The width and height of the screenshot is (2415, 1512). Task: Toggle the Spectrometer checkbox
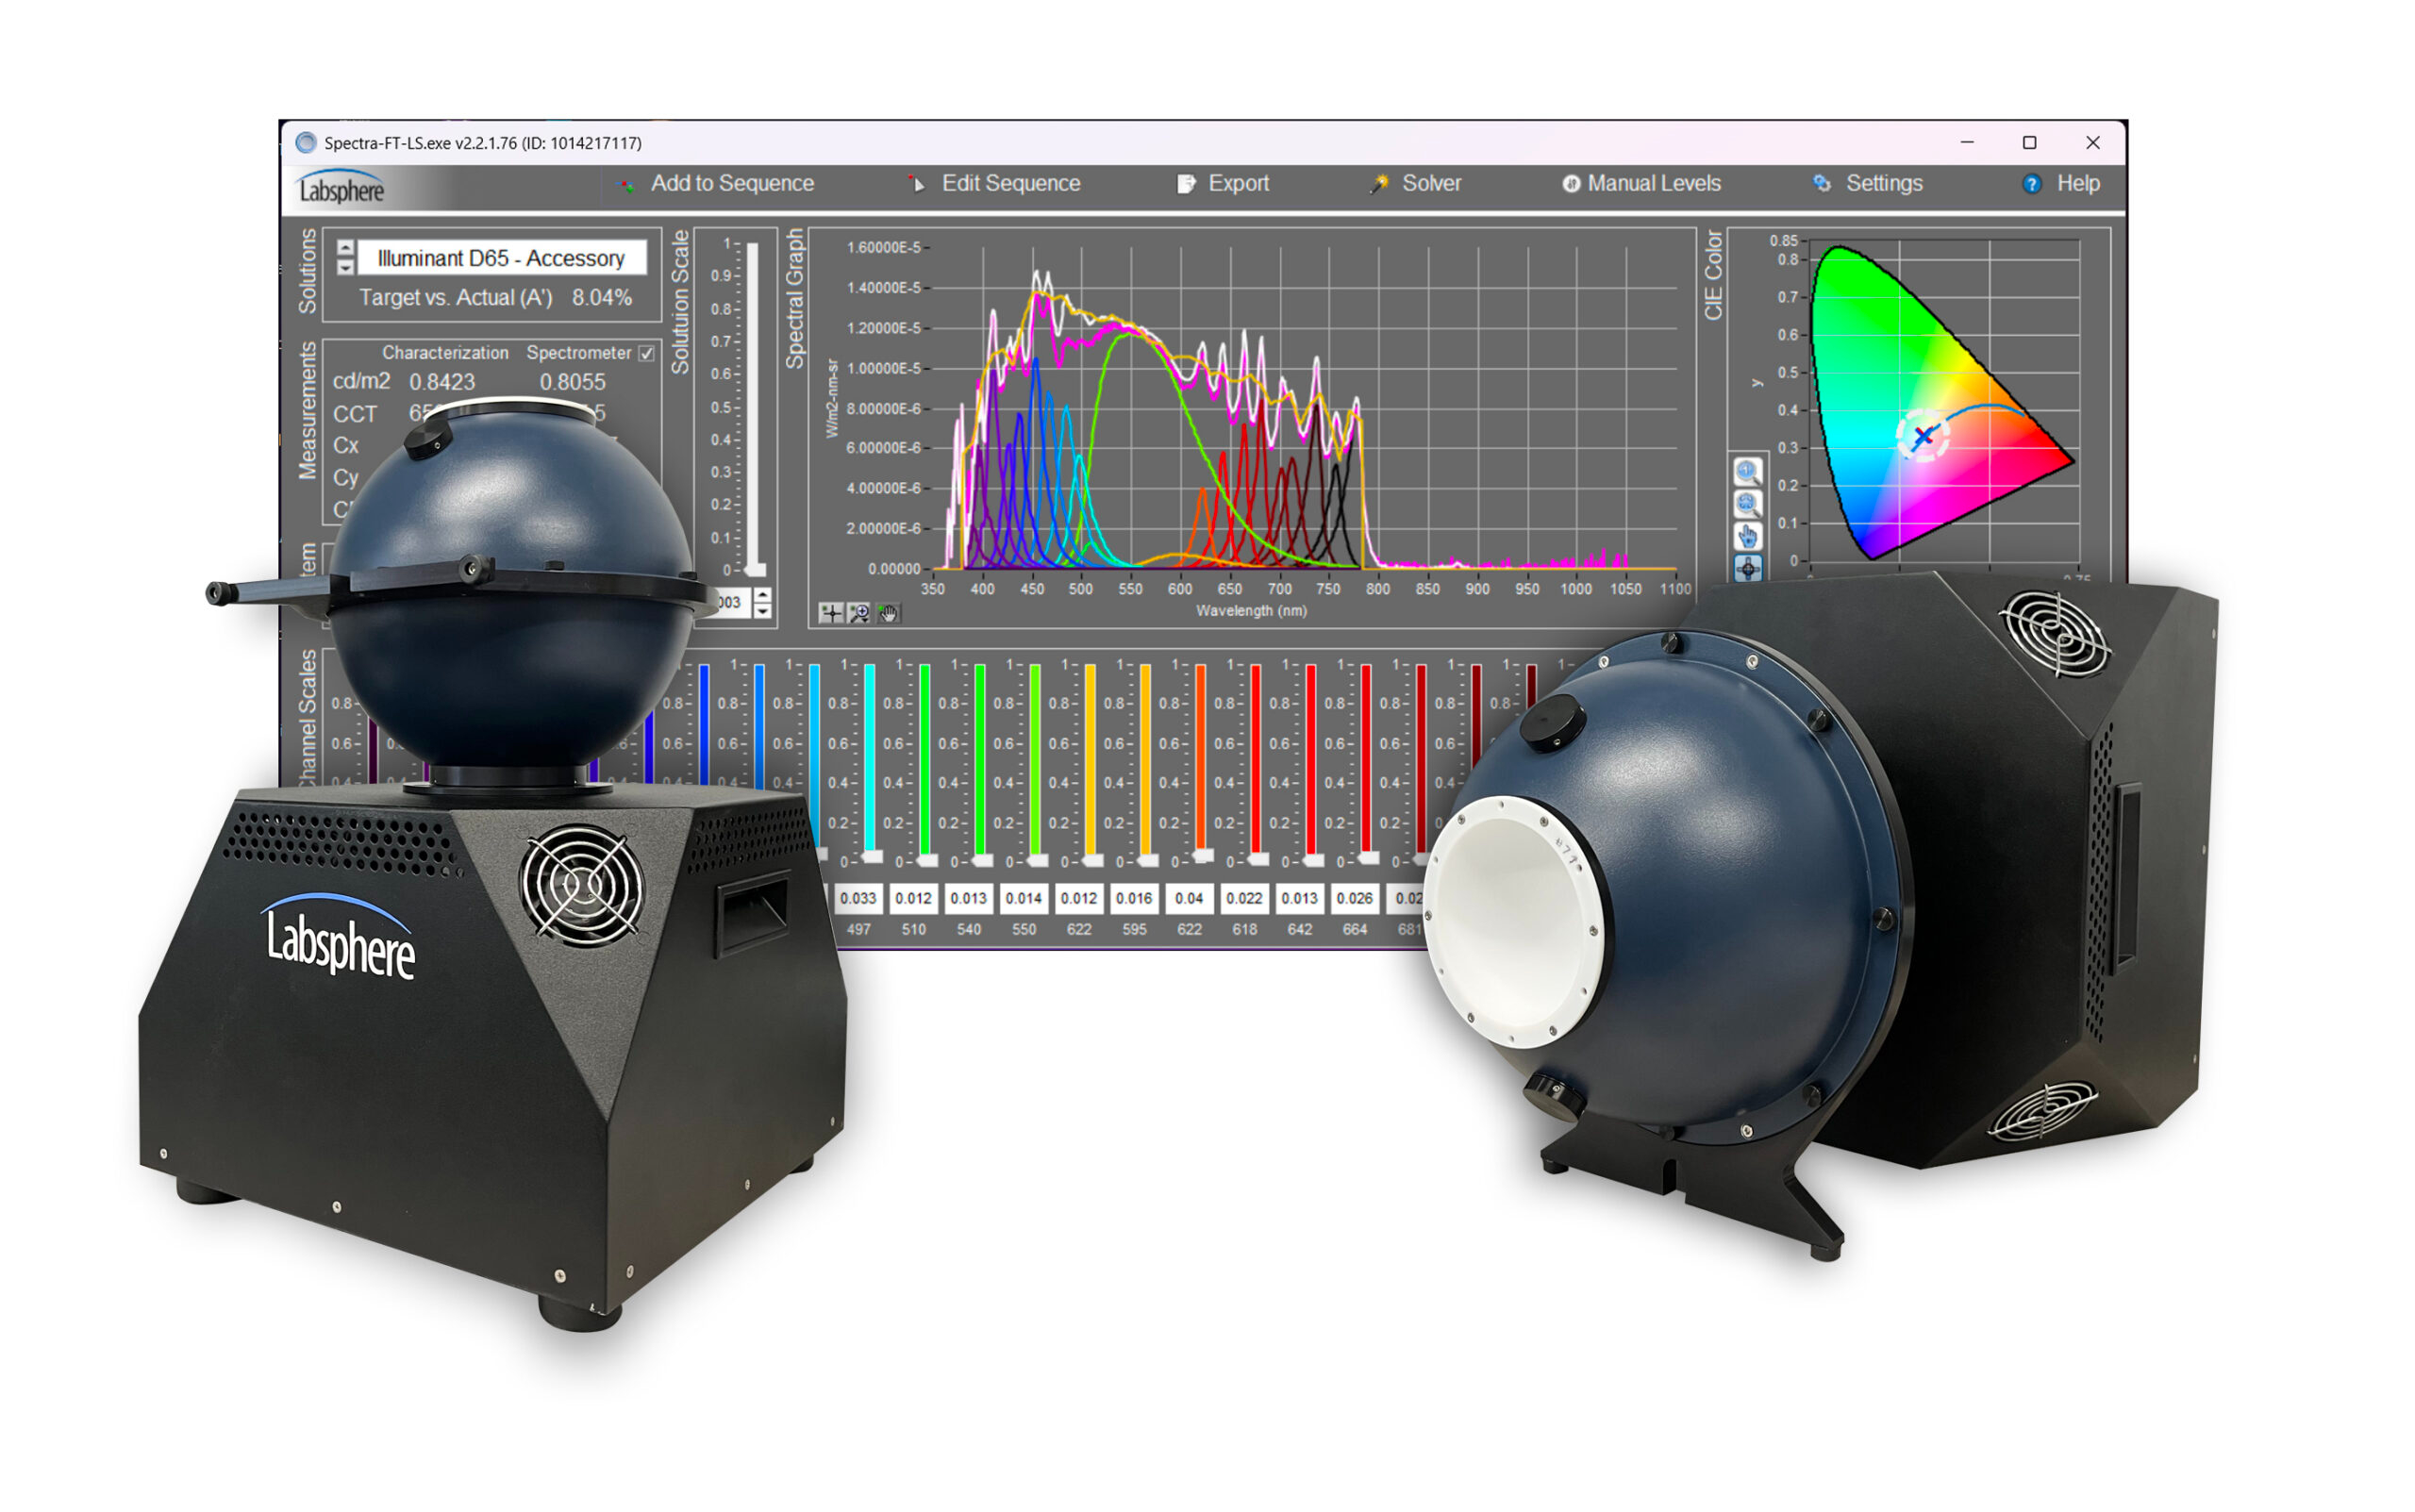click(x=646, y=353)
